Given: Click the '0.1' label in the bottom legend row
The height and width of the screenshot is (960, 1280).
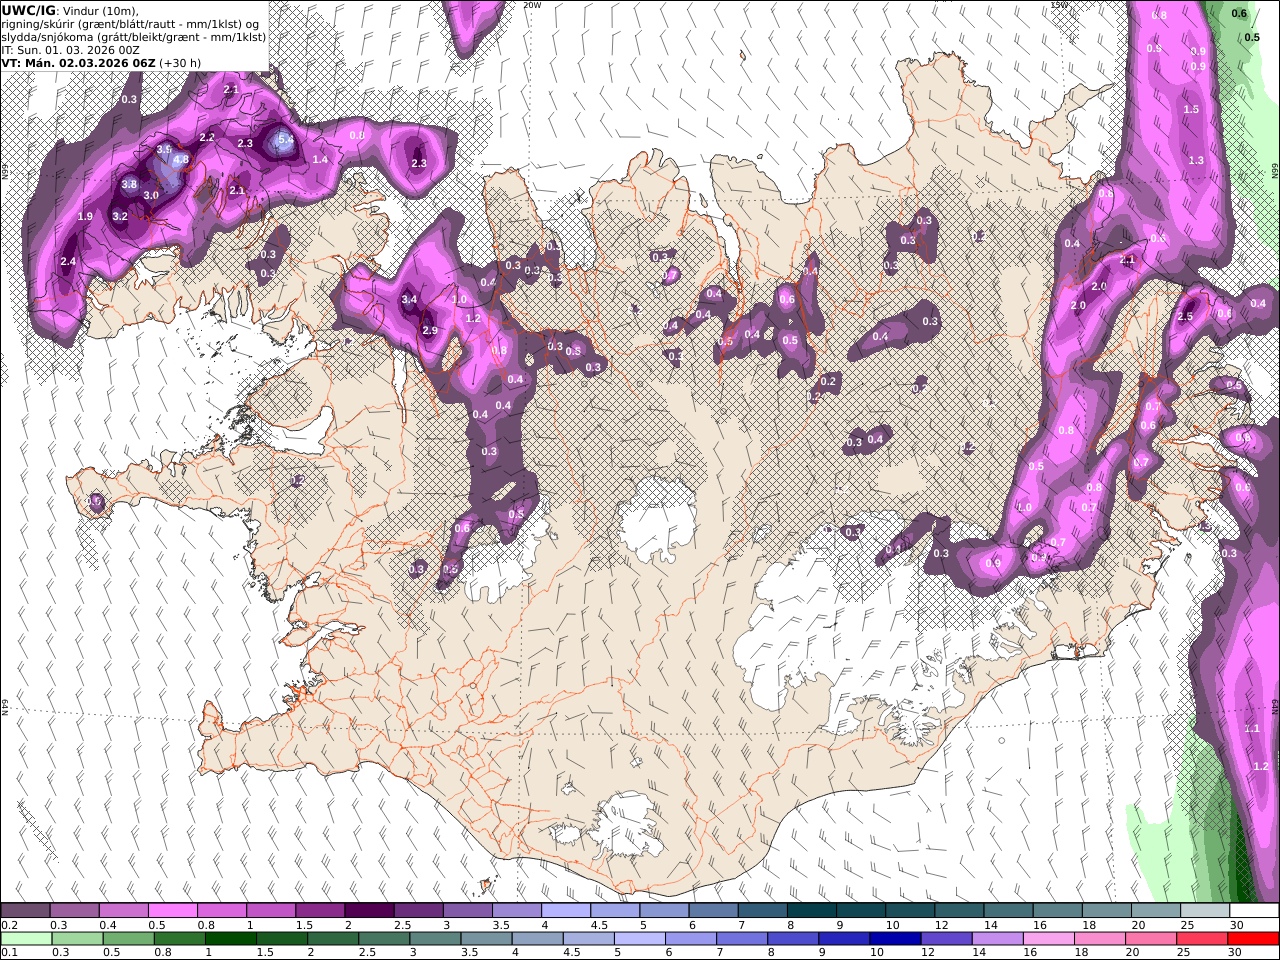Looking at the screenshot, I should coord(8,953).
